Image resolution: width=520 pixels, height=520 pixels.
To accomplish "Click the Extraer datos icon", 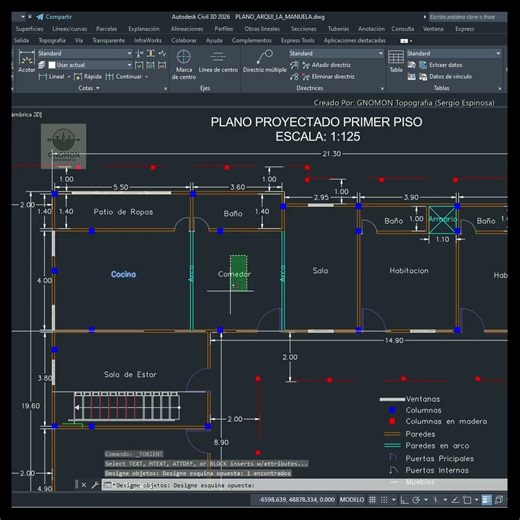I will pos(423,65).
